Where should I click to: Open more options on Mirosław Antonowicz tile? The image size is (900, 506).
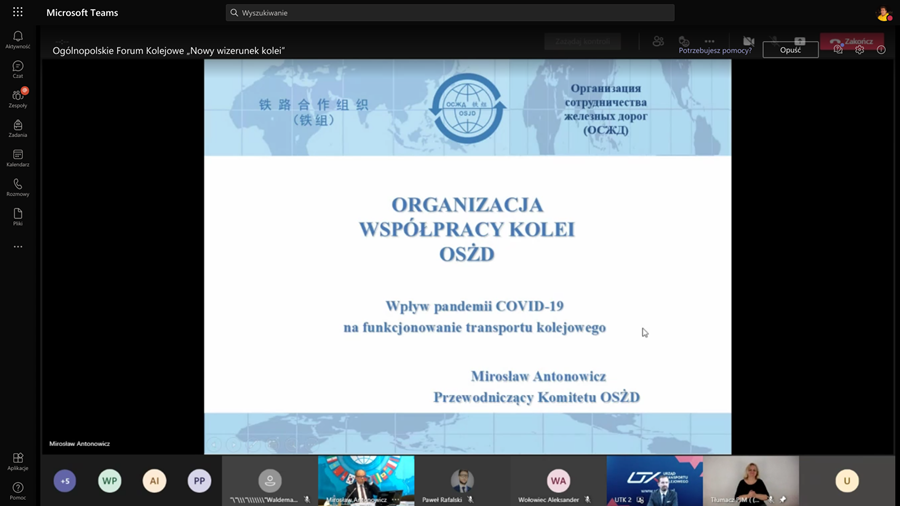[x=395, y=500]
